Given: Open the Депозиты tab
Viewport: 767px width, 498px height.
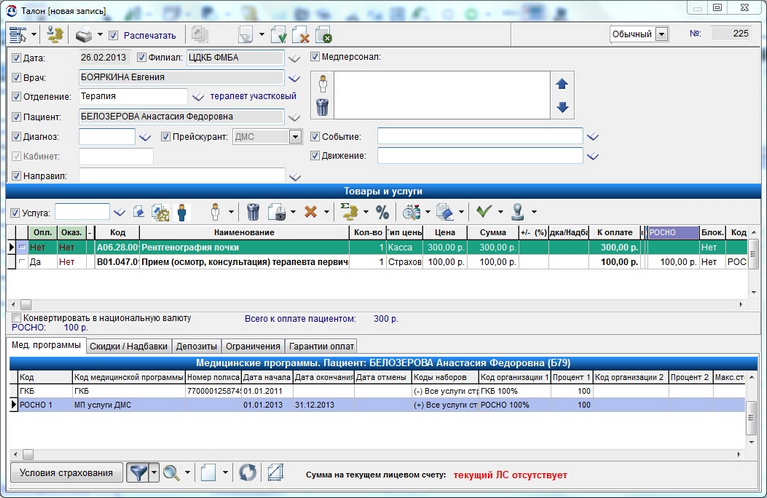Looking at the screenshot, I should [x=196, y=346].
